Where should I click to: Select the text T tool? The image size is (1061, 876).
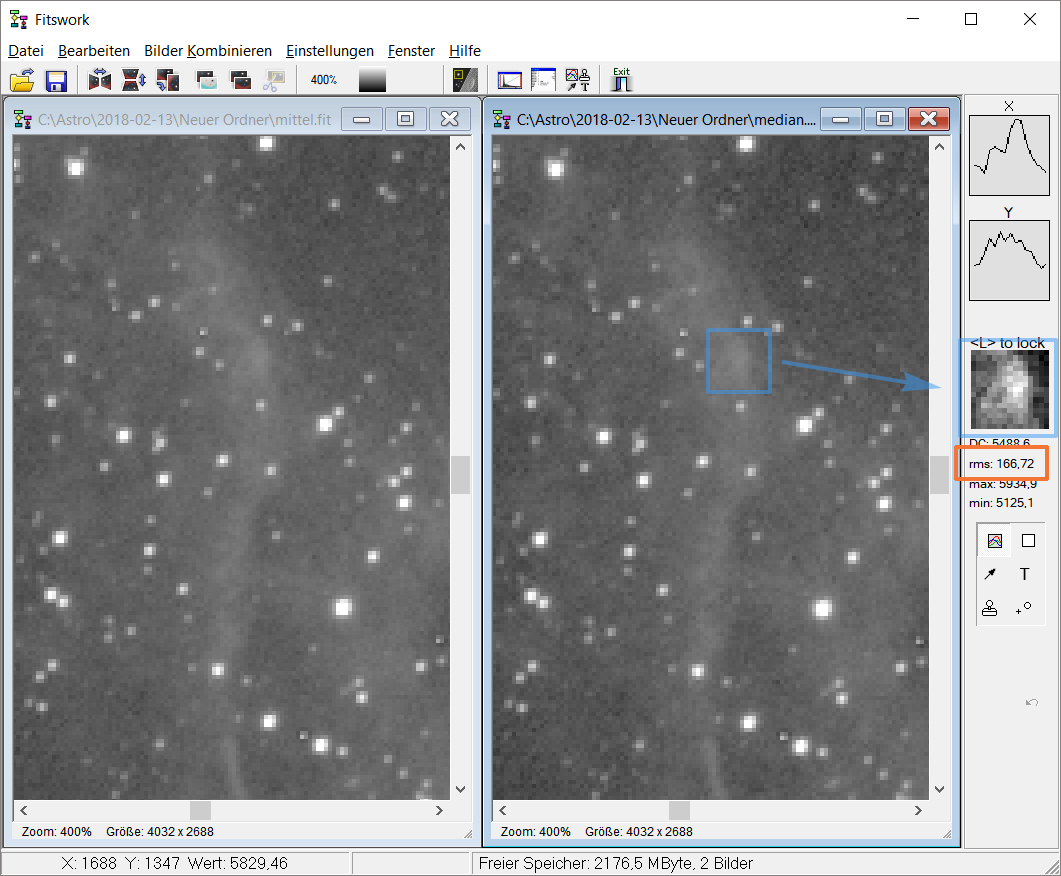point(1025,574)
